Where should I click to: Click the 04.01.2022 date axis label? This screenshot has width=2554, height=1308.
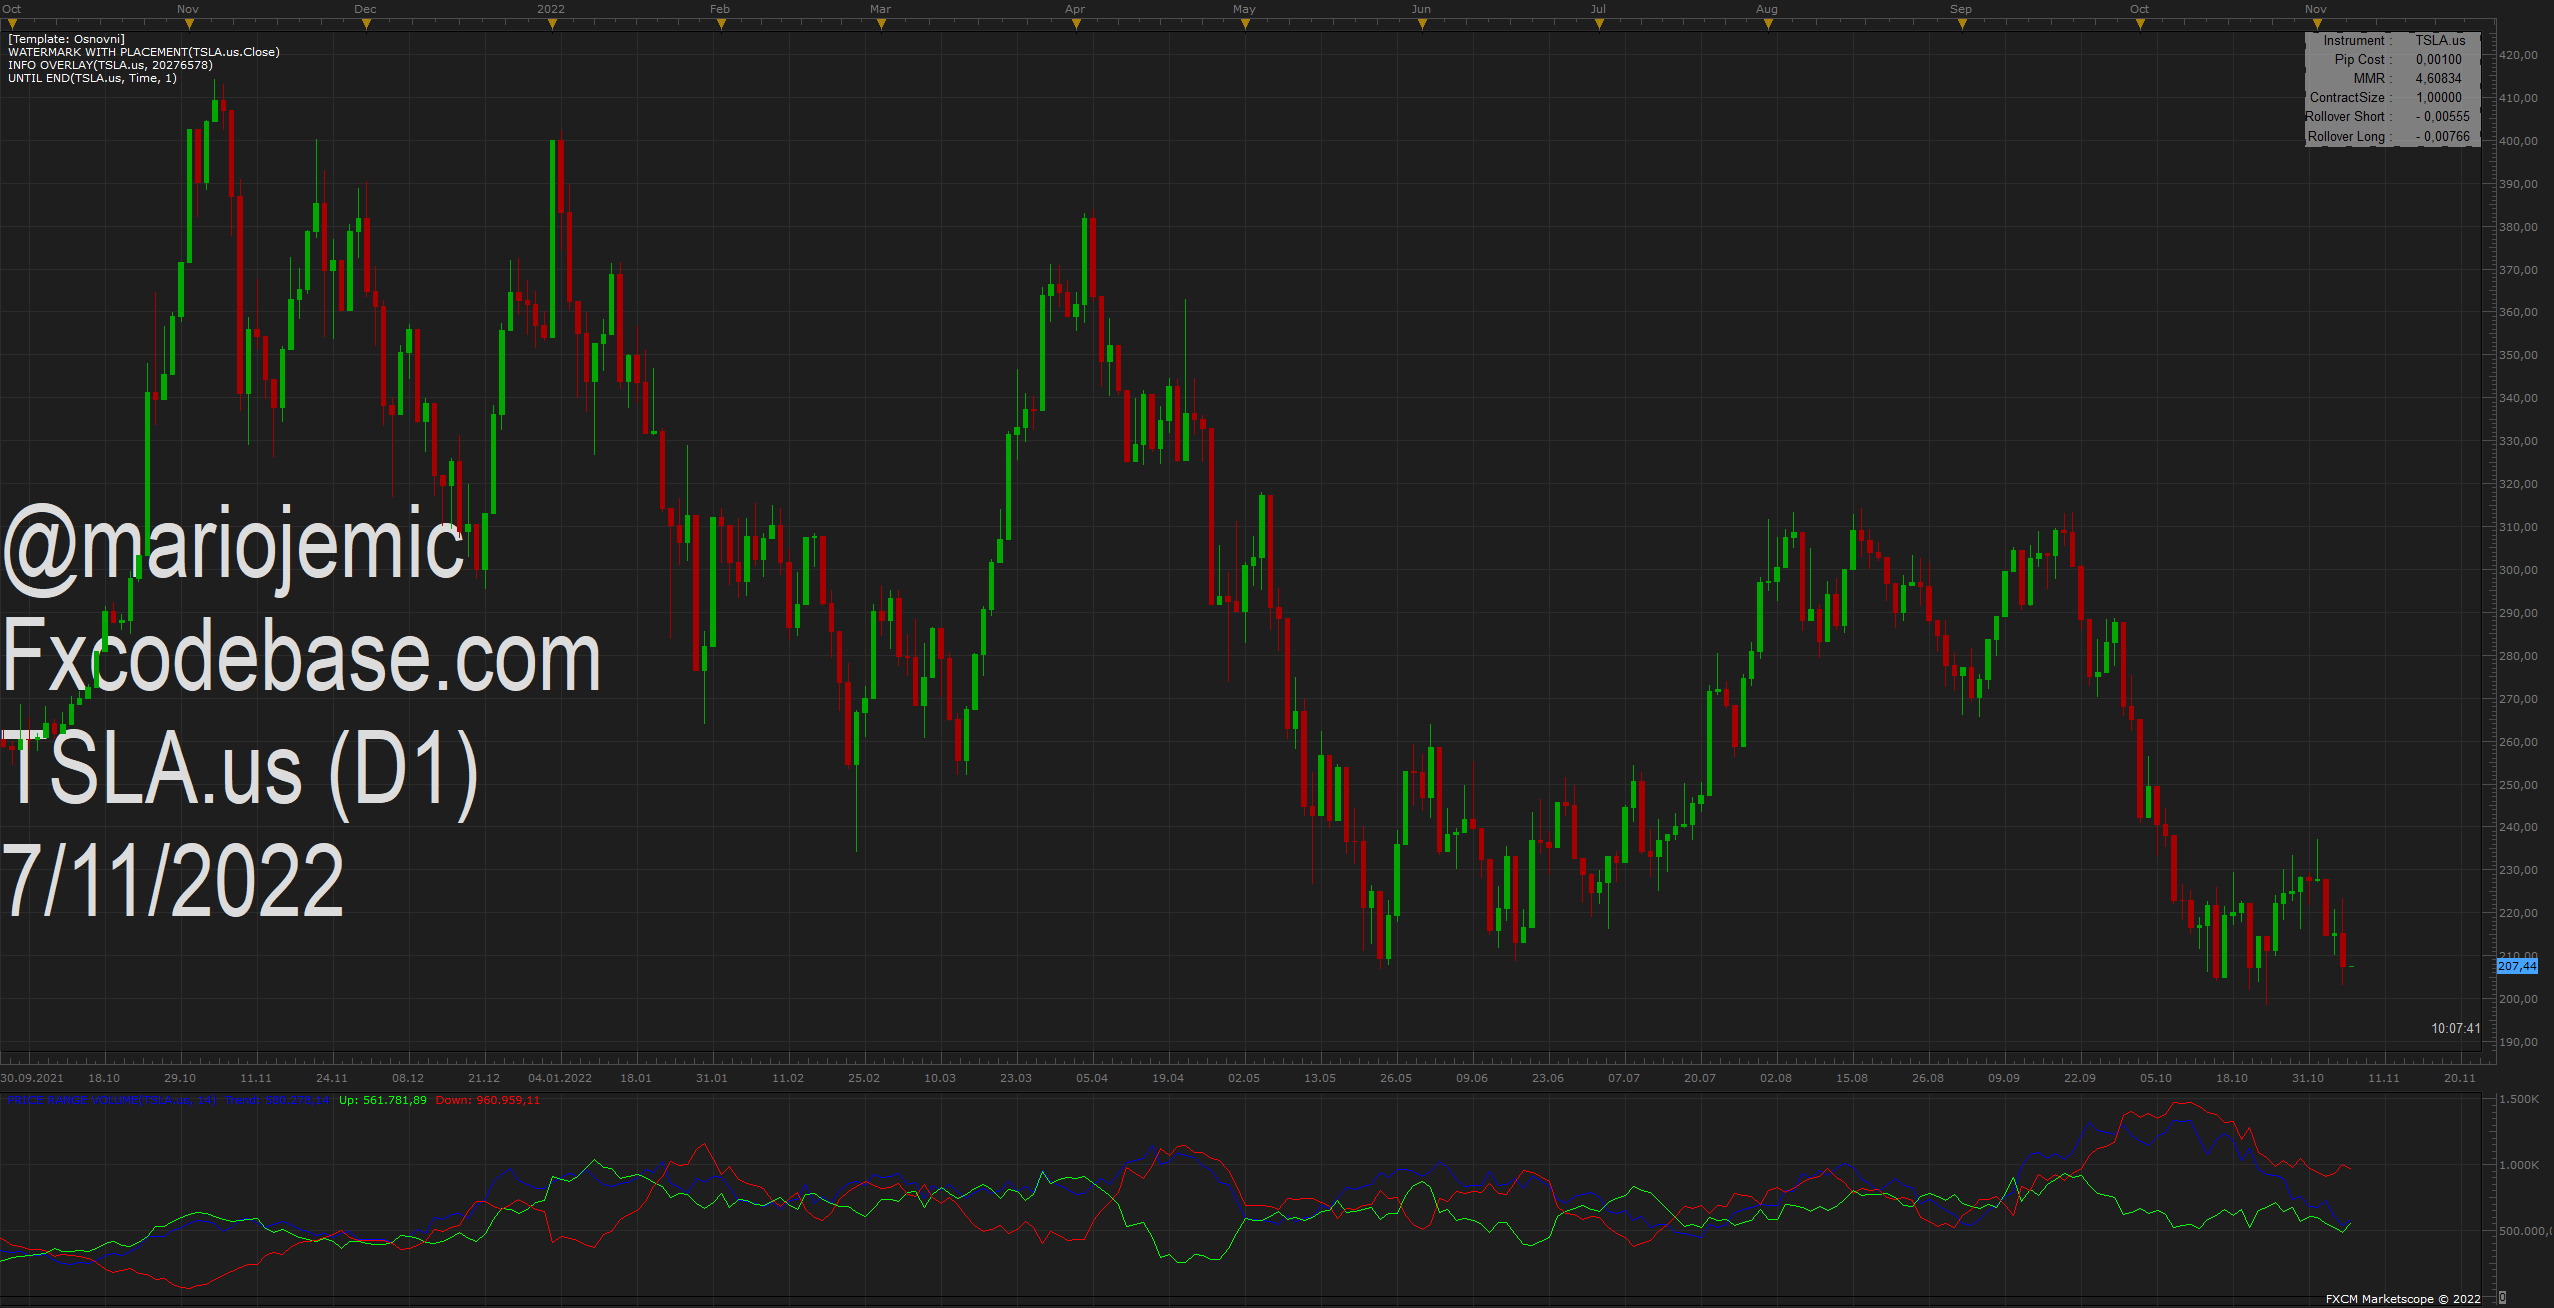point(560,1078)
